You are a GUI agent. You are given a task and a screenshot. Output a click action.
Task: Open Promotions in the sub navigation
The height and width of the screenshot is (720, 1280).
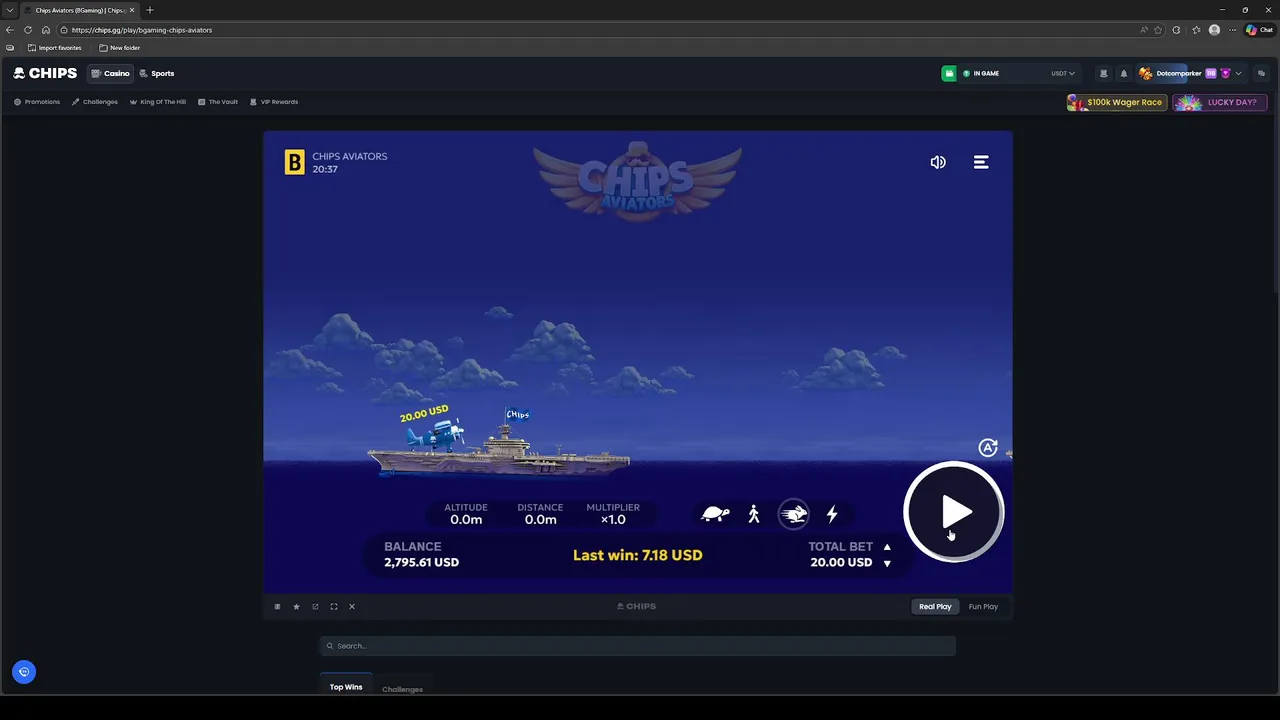pos(37,102)
